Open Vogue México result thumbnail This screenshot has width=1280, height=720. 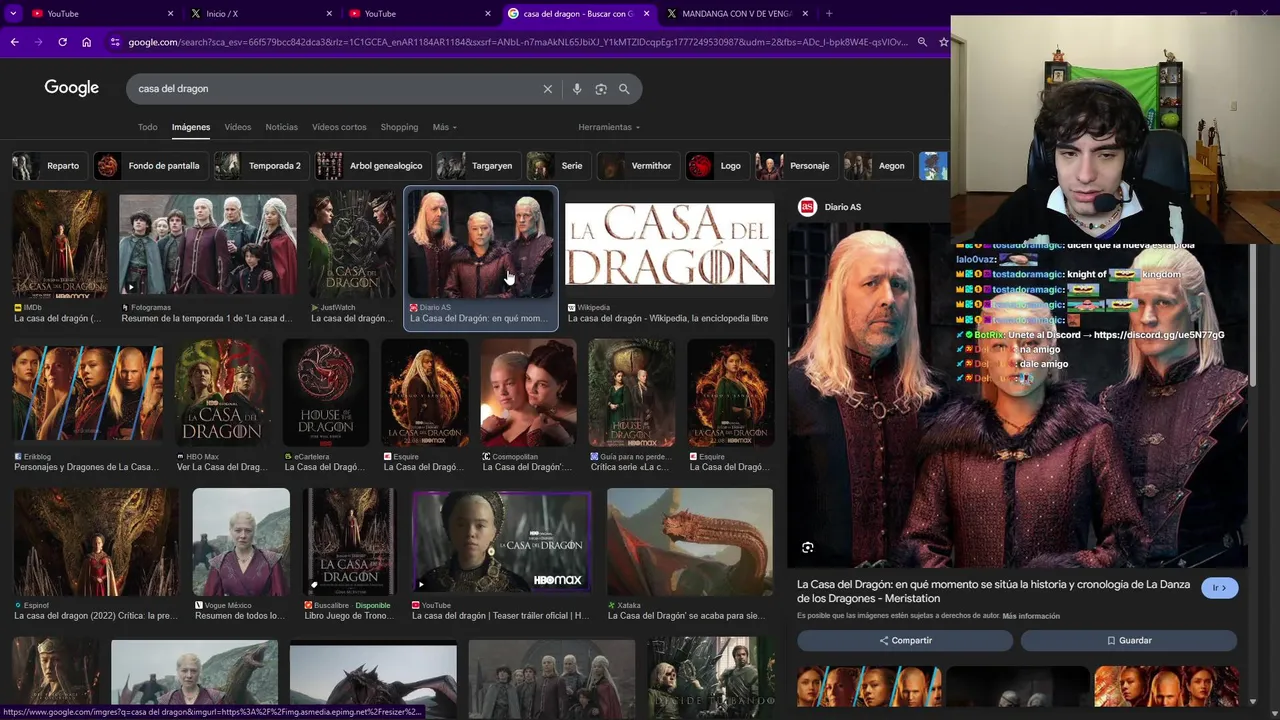241,542
